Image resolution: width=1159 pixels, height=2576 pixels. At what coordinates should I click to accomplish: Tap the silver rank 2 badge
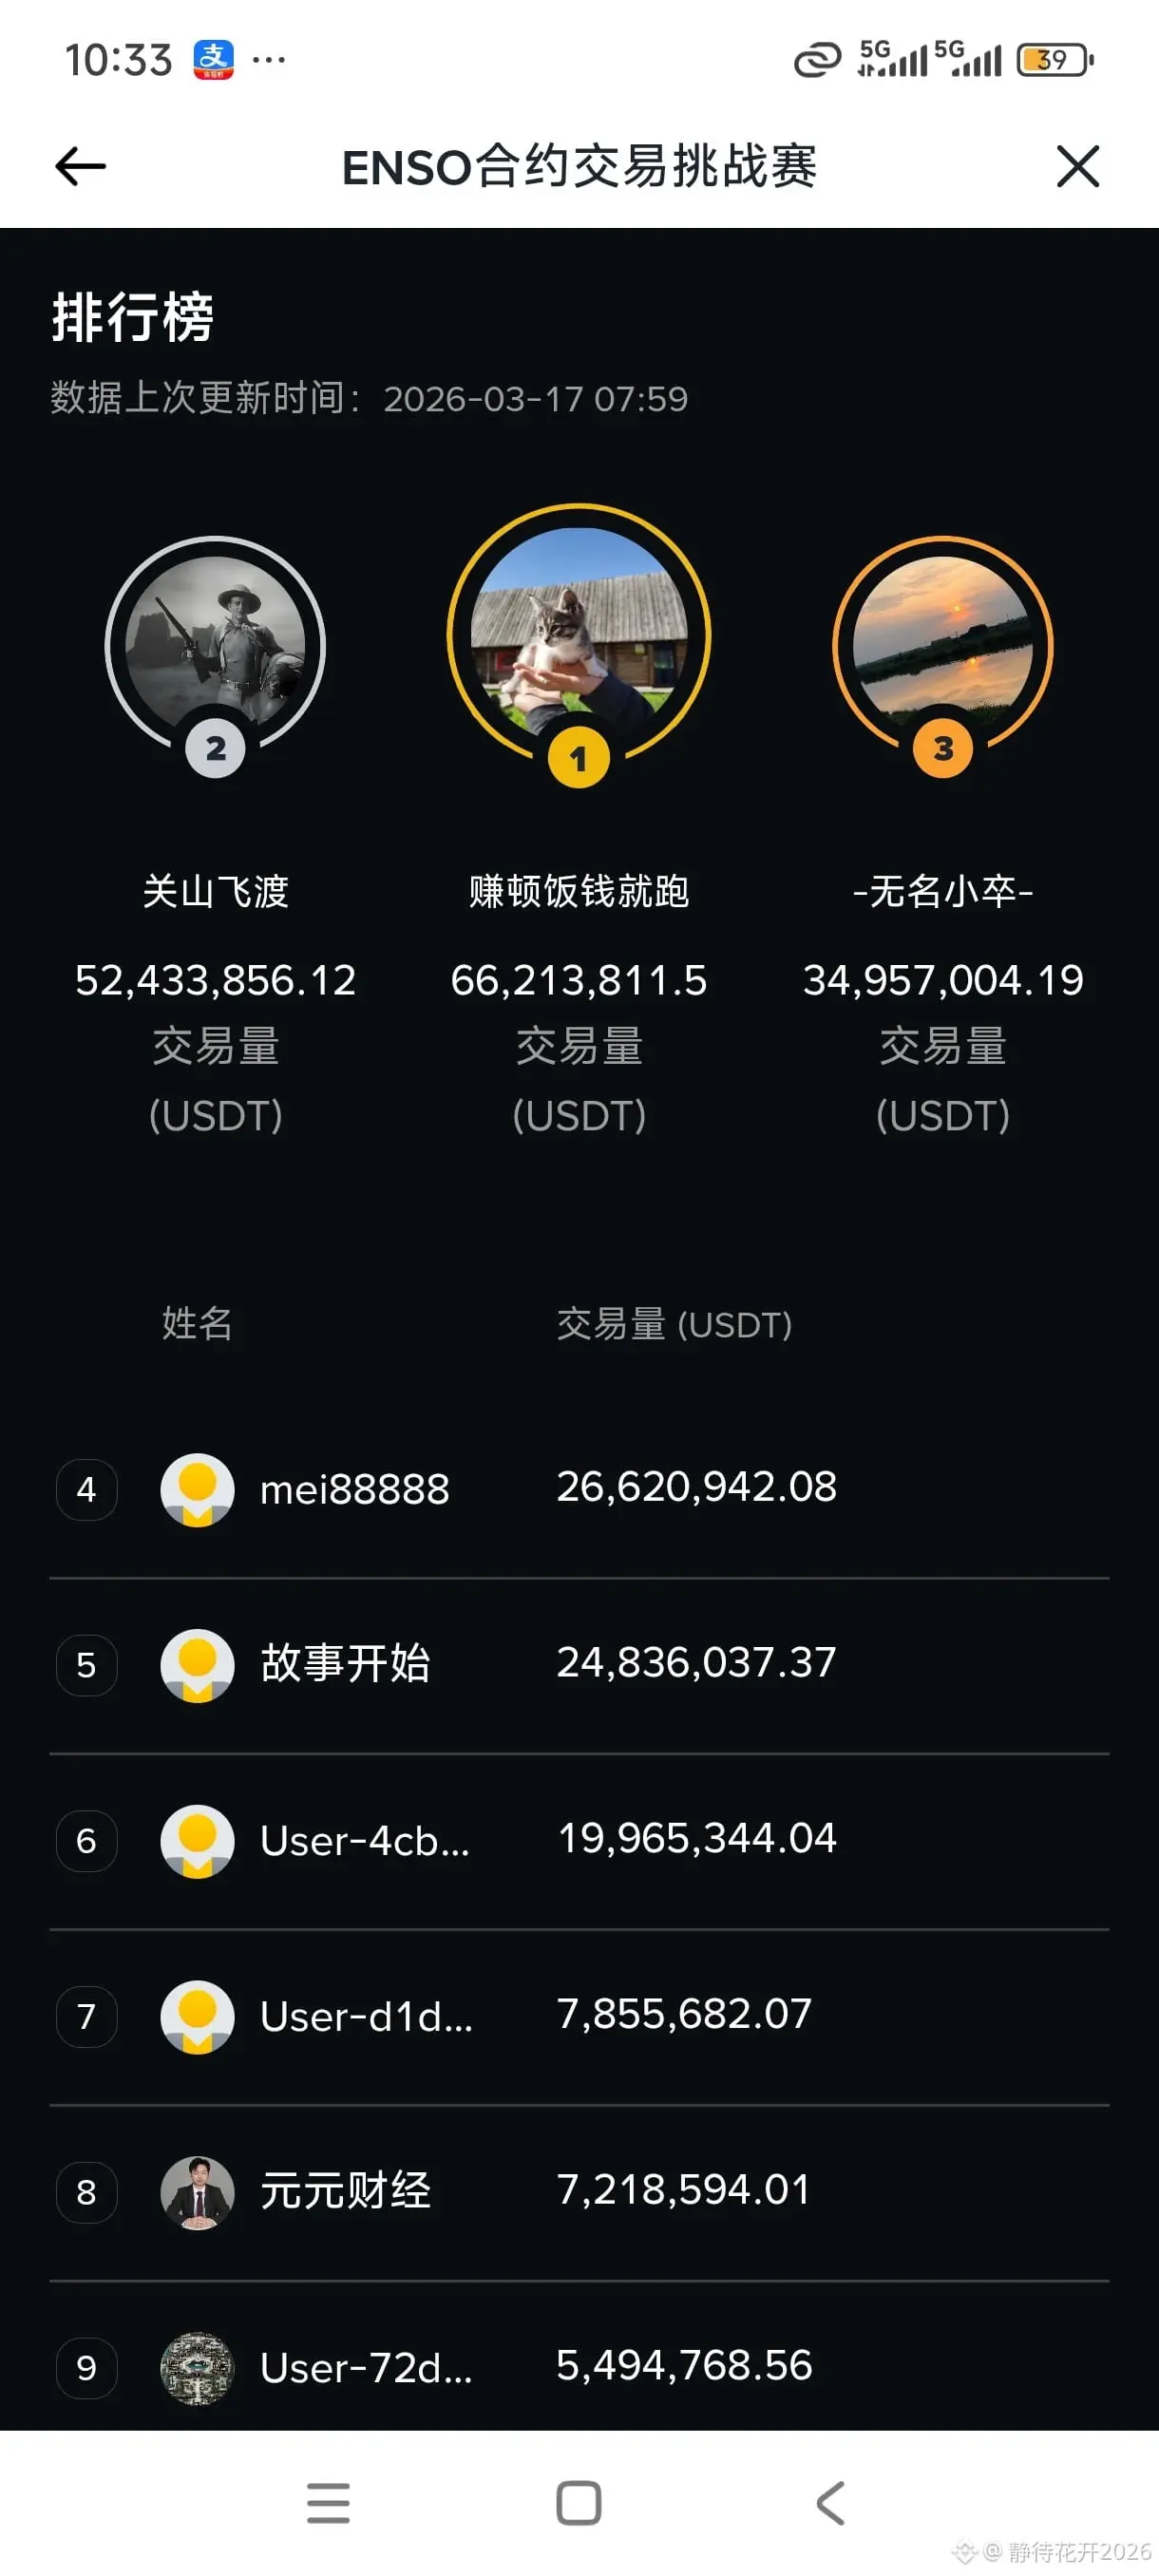215,748
